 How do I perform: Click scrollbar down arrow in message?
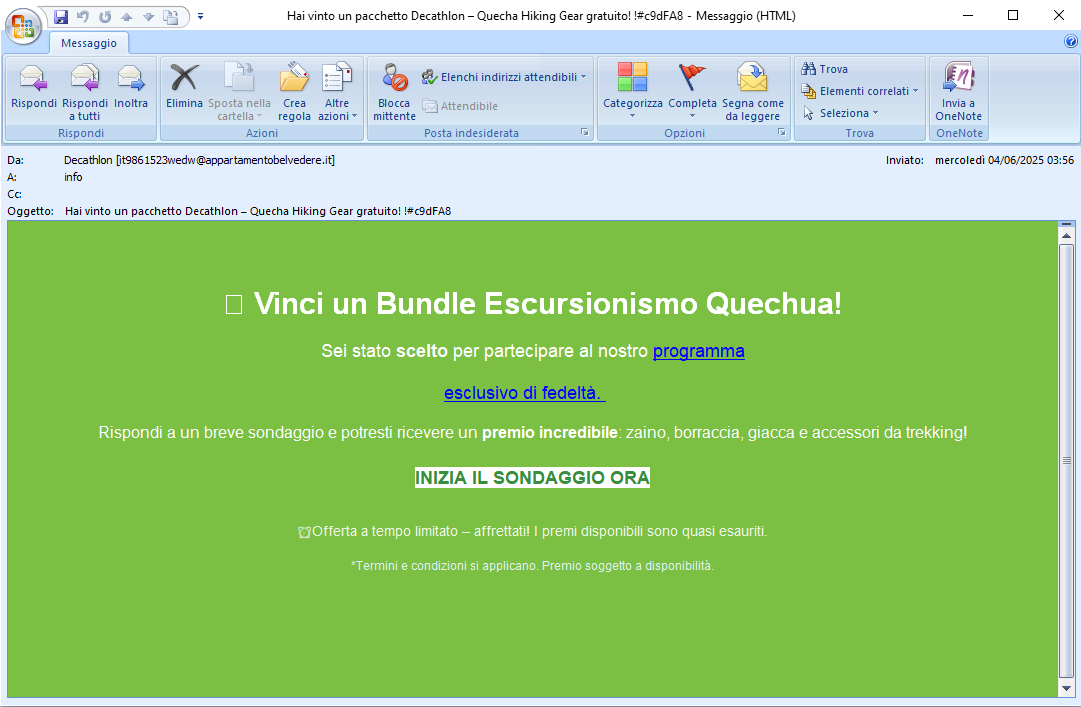click(1067, 688)
